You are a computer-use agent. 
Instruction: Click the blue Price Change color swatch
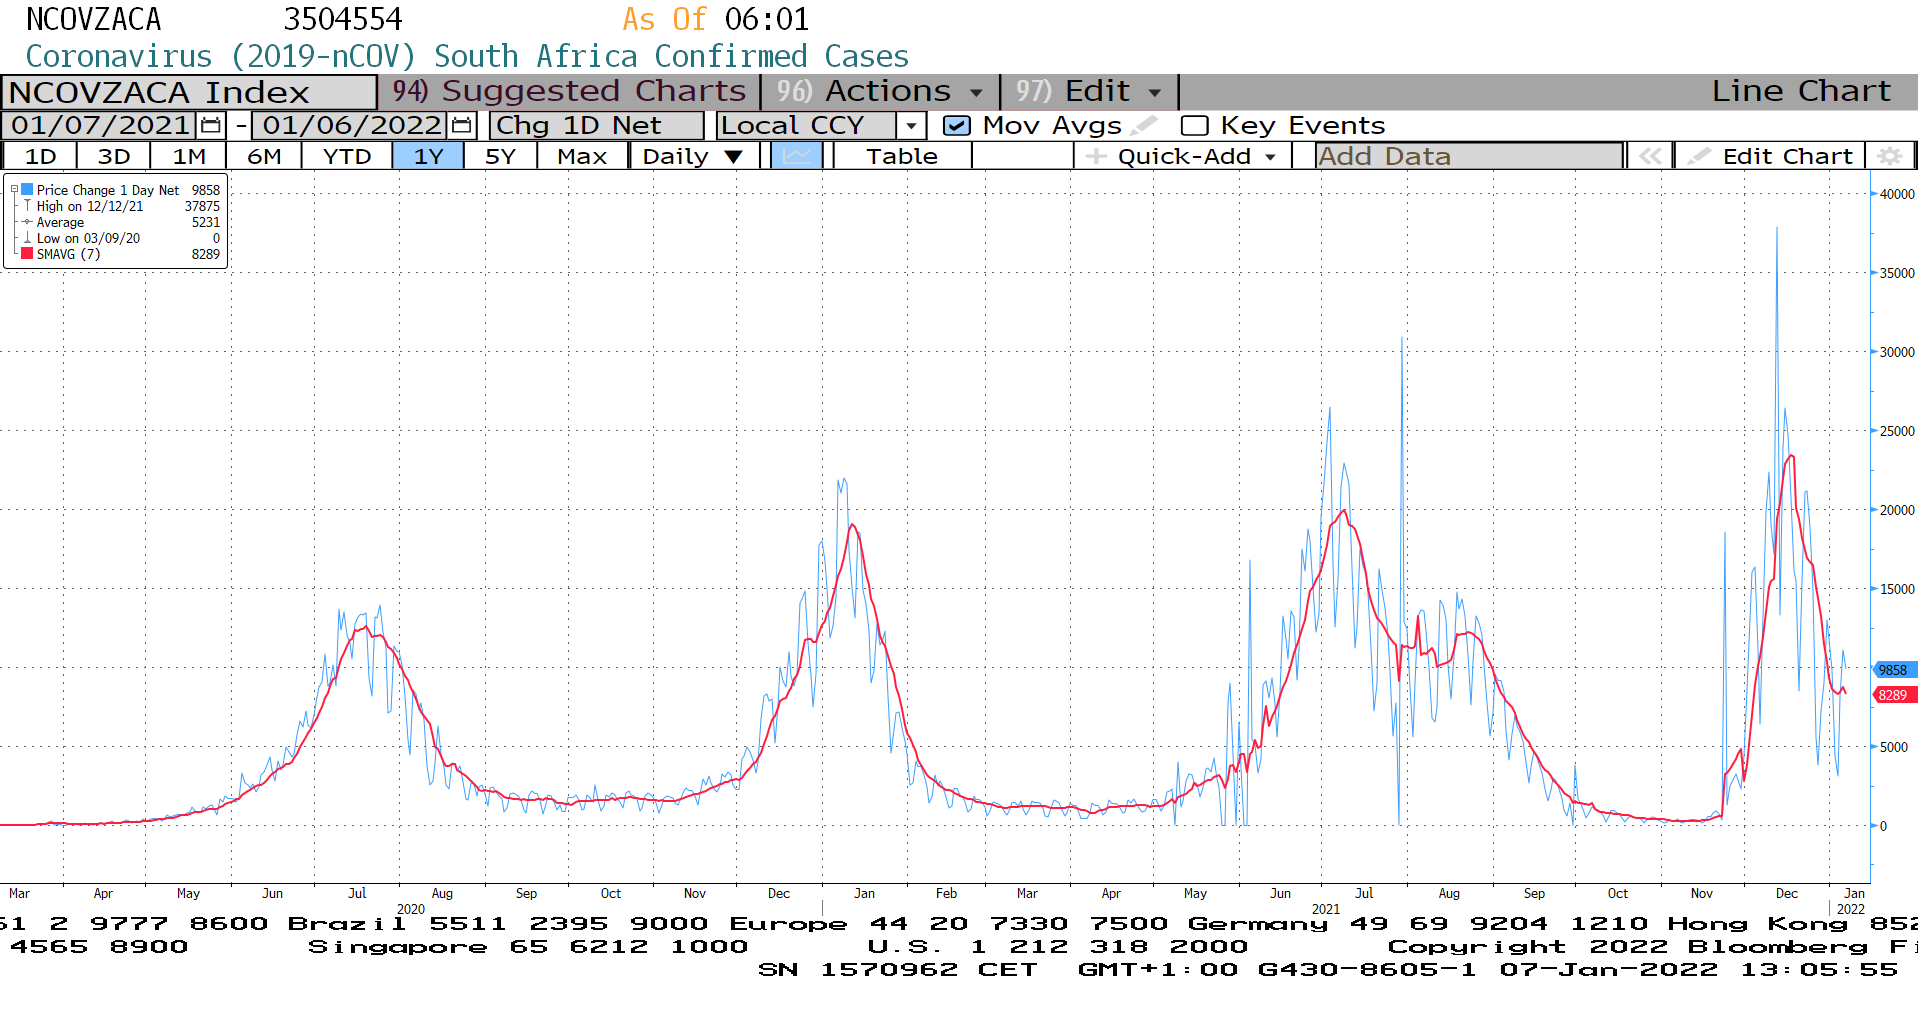click(x=27, y=190)
